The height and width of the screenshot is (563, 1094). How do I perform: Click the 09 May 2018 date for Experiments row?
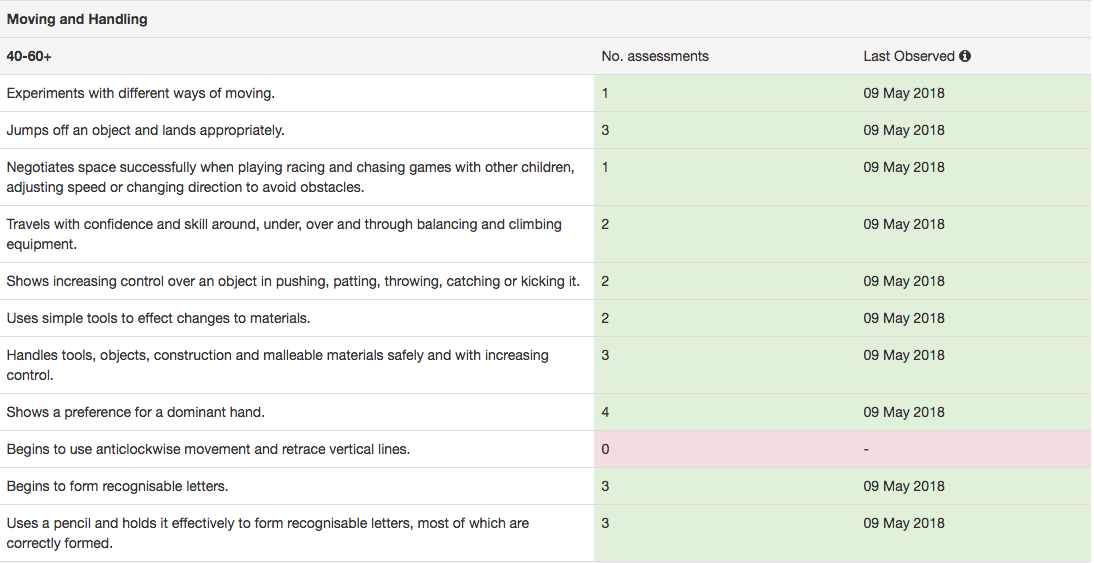click(x=904, y=93)
